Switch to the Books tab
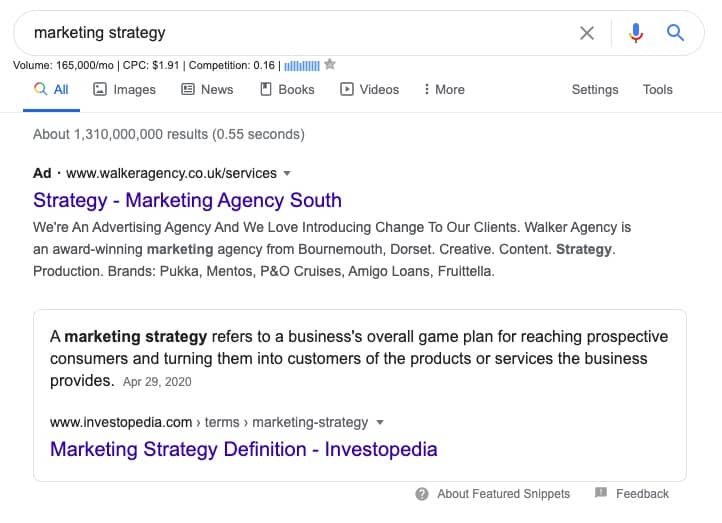This screenshot has height=523, width=722. coord(287,89)
